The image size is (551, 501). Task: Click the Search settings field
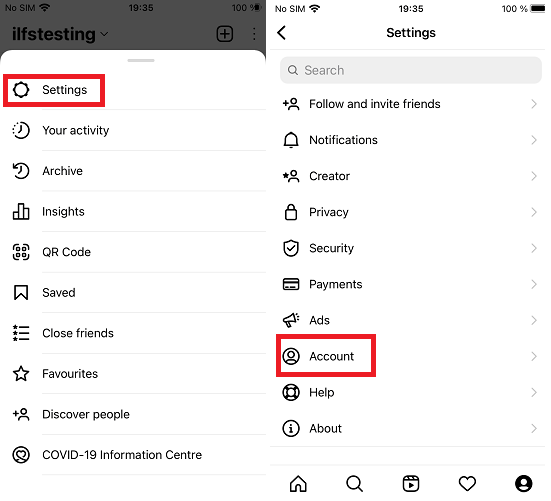[410, 70]
